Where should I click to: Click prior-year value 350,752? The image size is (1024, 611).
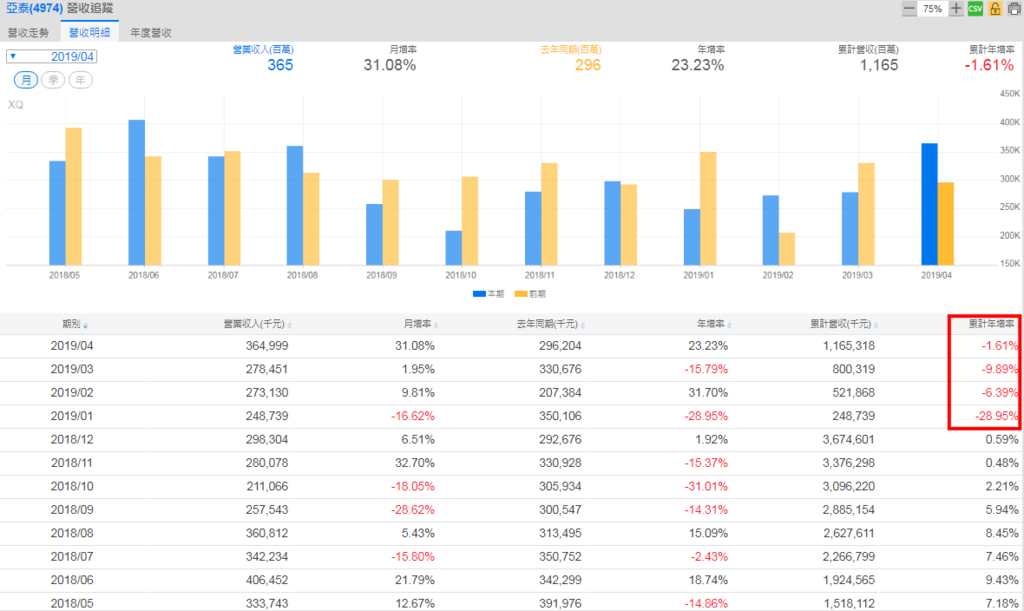pos(560,557)
